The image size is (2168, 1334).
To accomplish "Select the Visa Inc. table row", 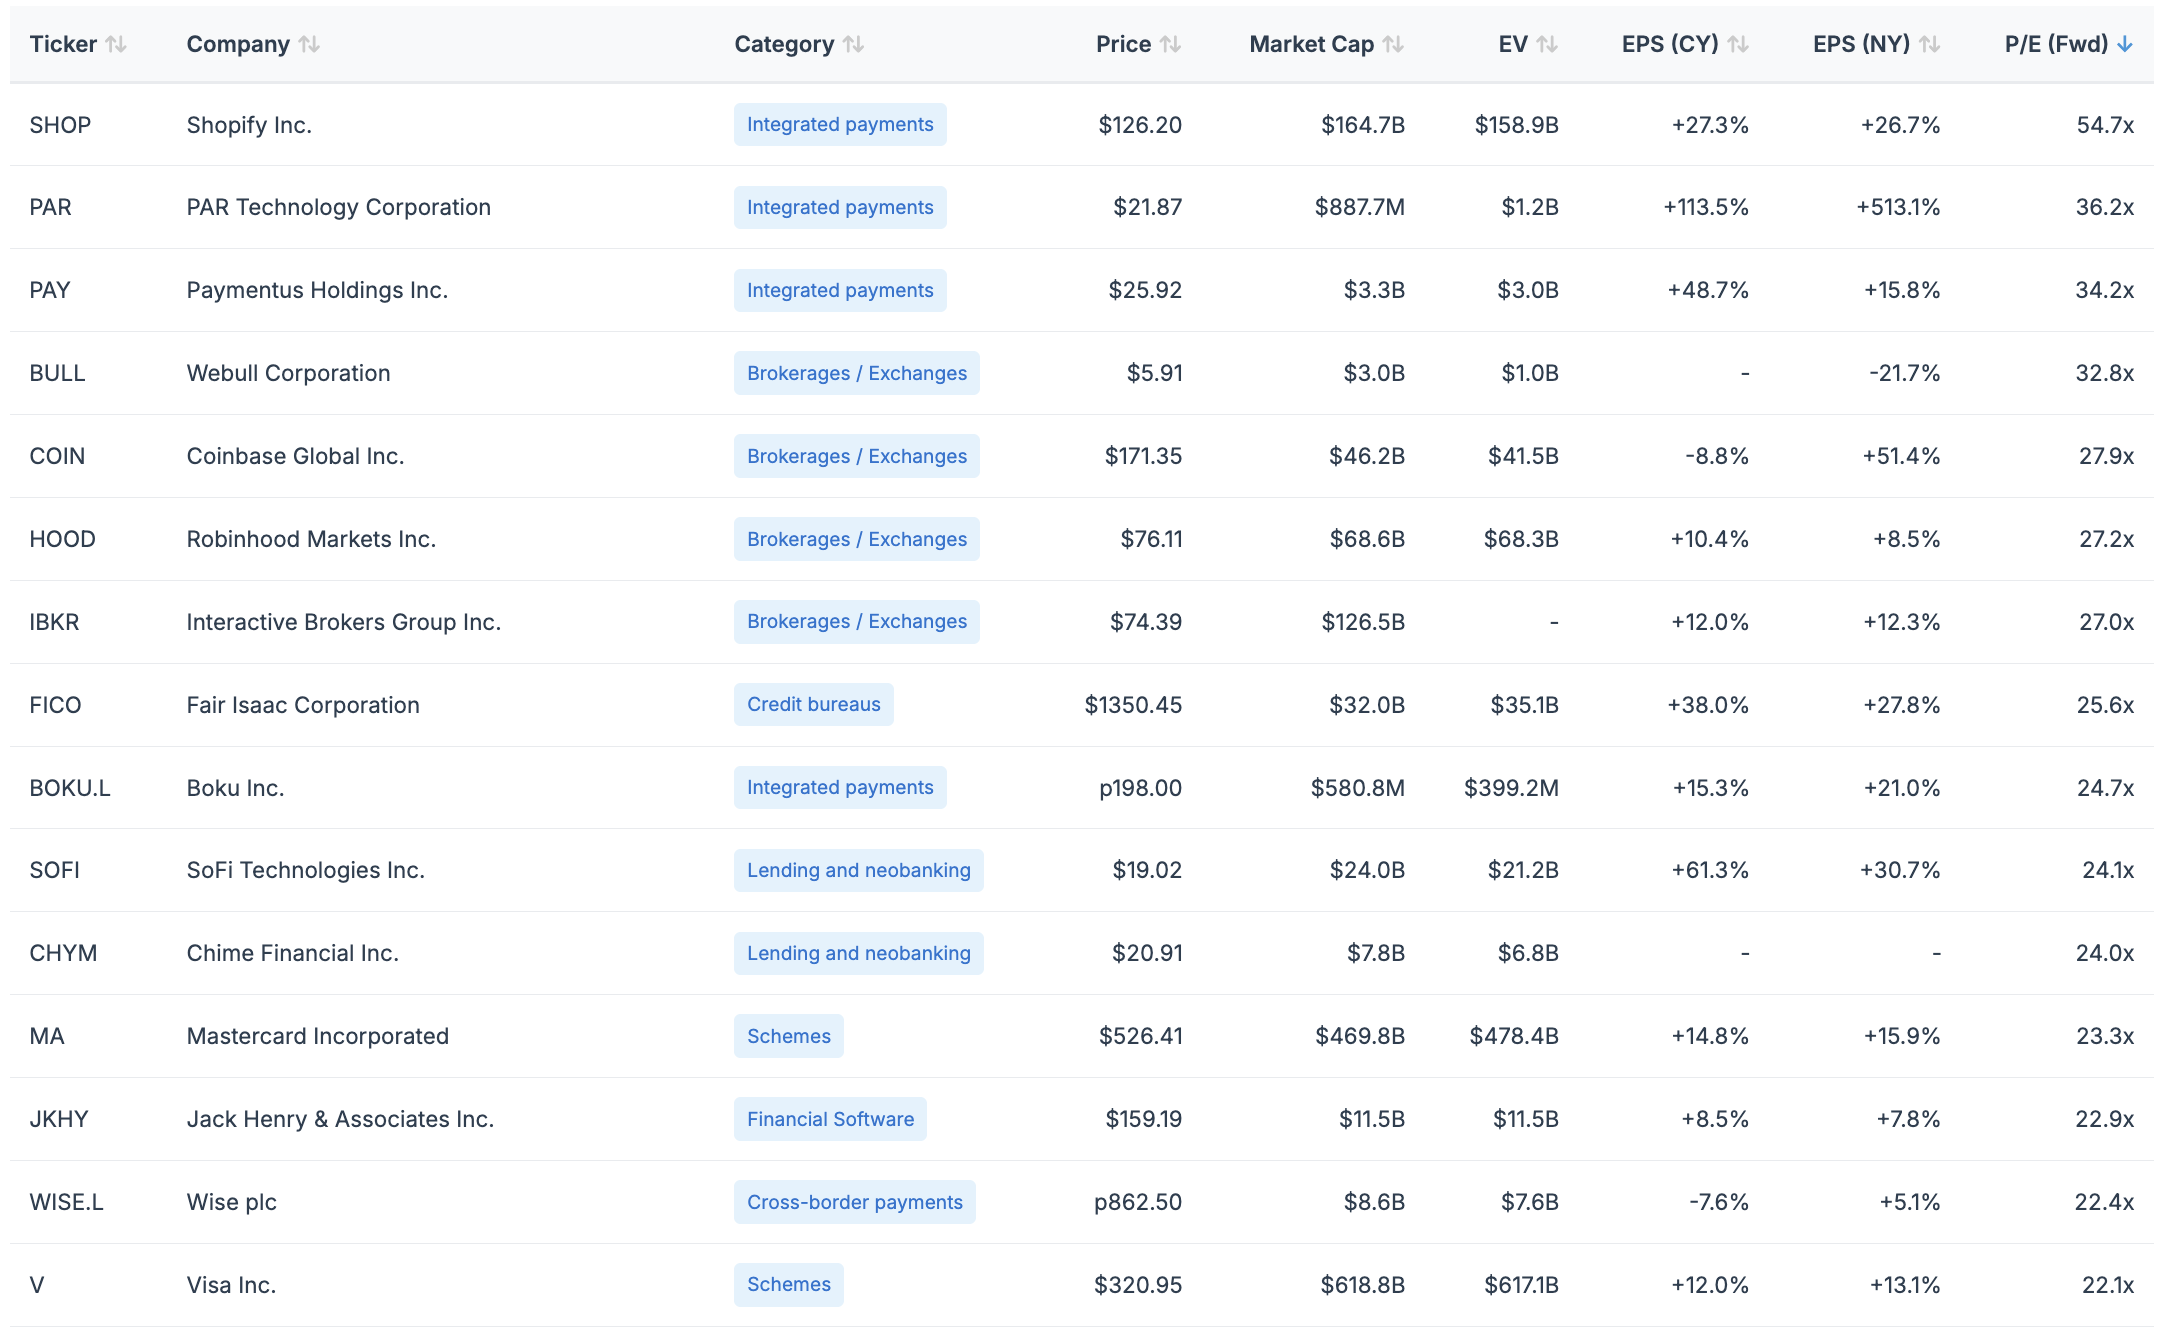I will 231,1285.
